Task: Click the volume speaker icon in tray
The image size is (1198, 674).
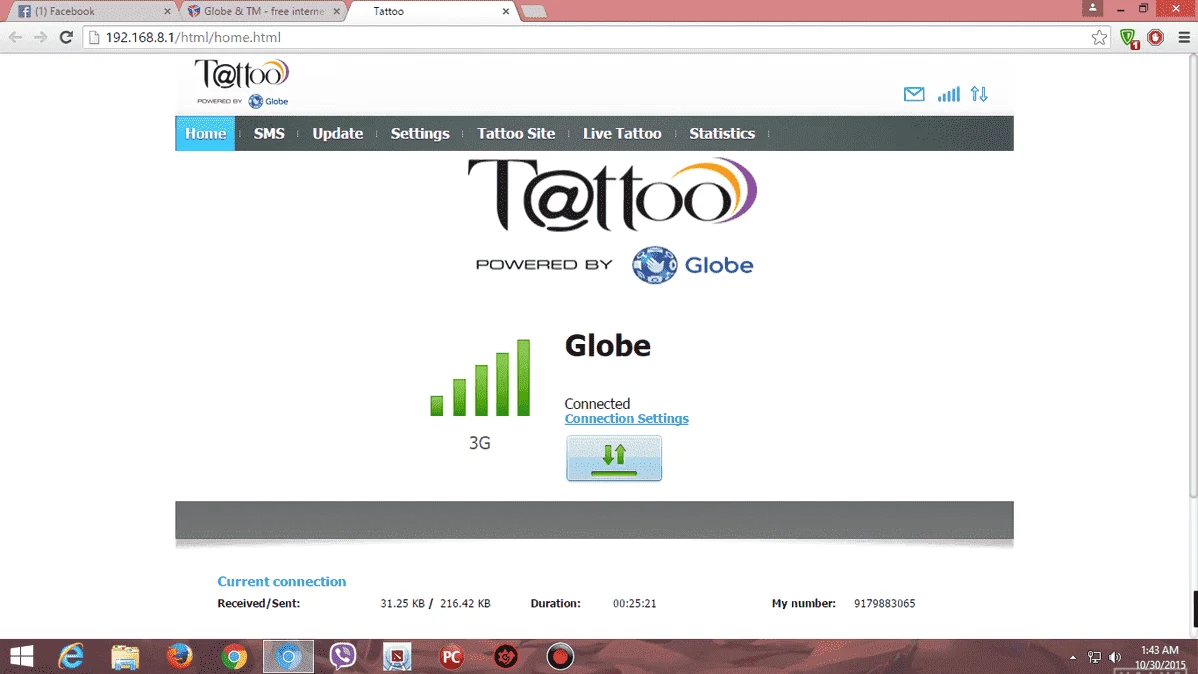Action: 1115,657
